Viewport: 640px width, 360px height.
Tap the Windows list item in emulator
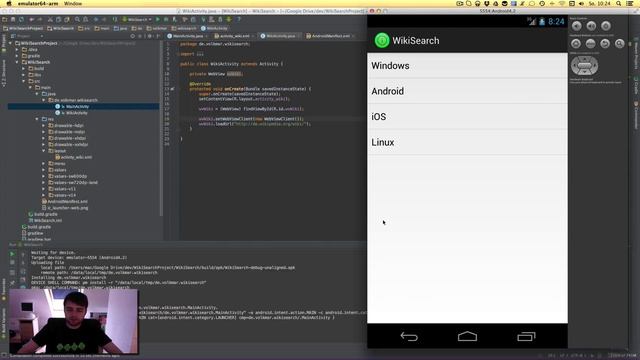467,66
